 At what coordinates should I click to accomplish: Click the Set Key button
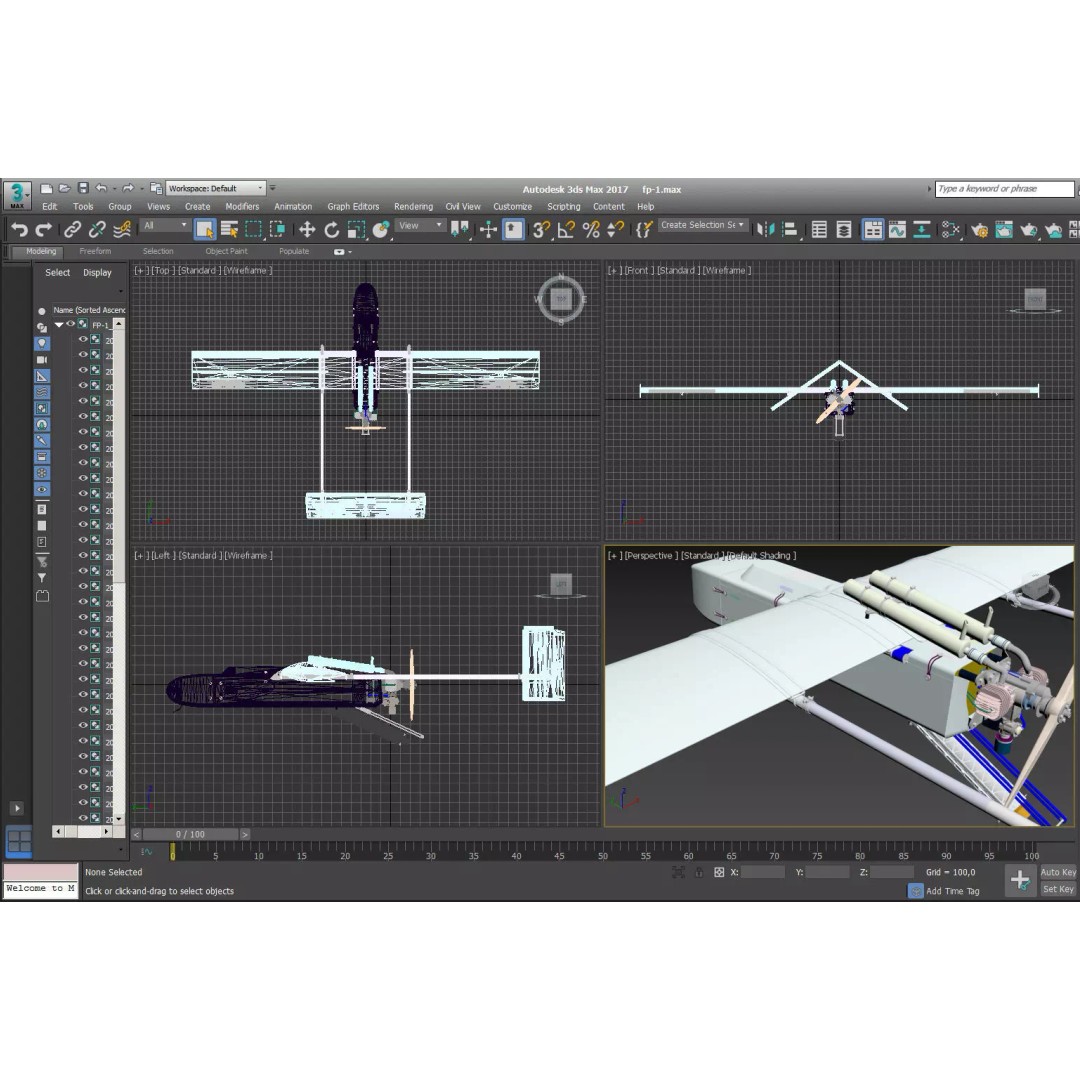tap(1057, 889)
